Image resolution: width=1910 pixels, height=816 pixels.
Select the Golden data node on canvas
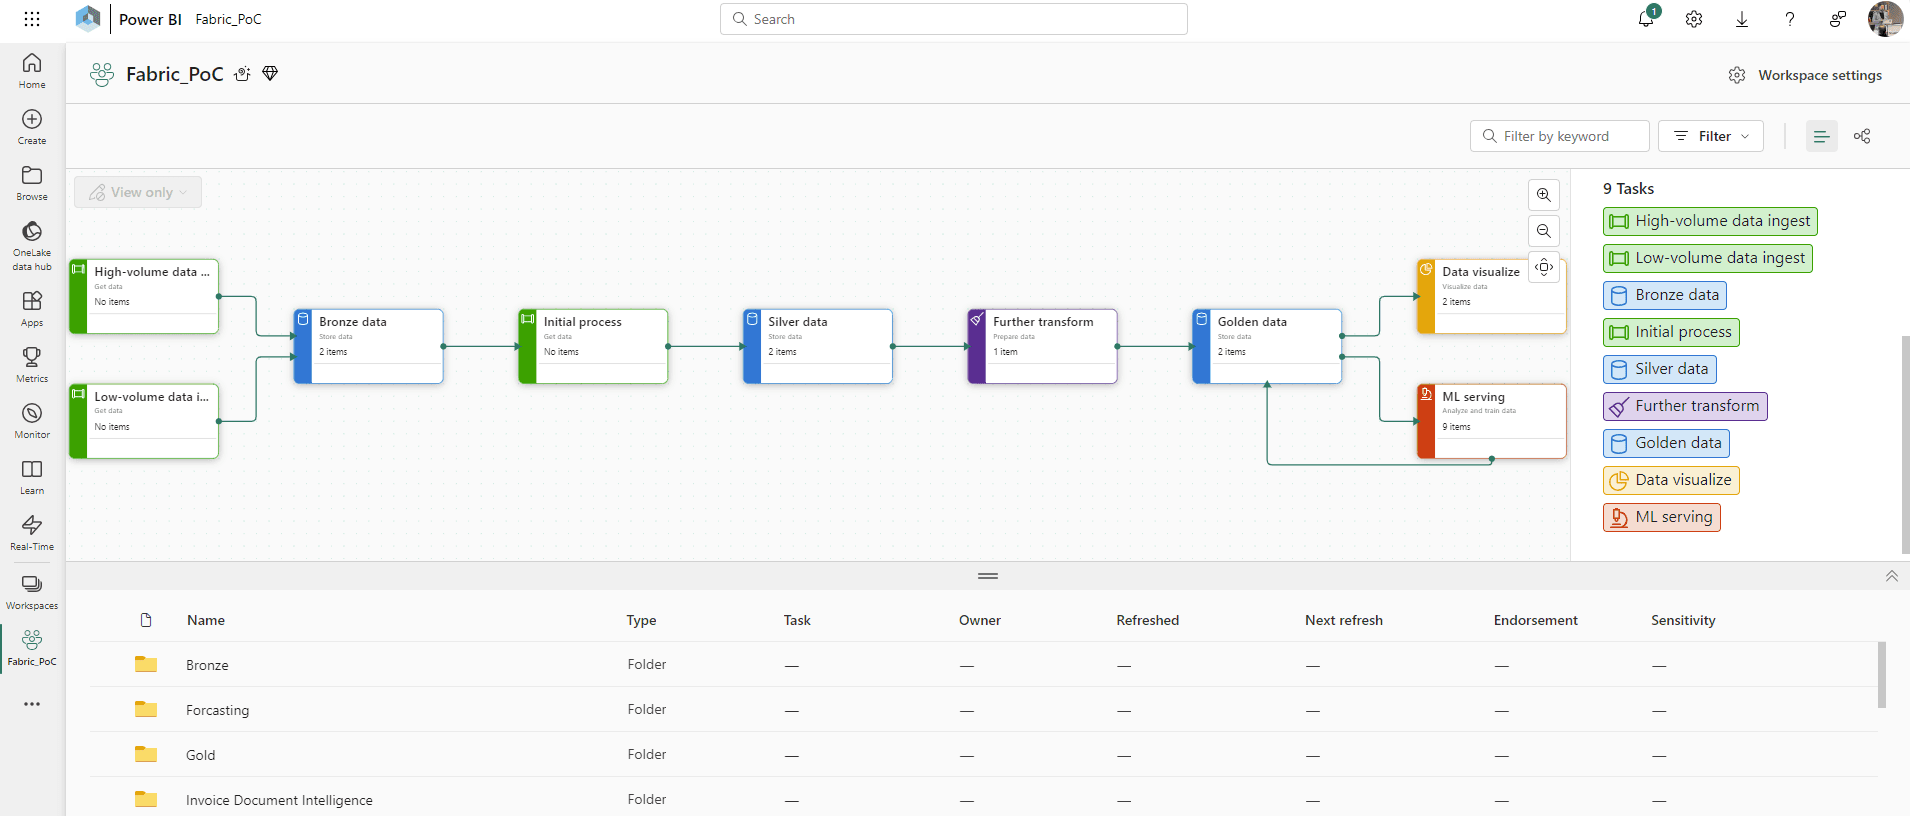pos(1267,346)
